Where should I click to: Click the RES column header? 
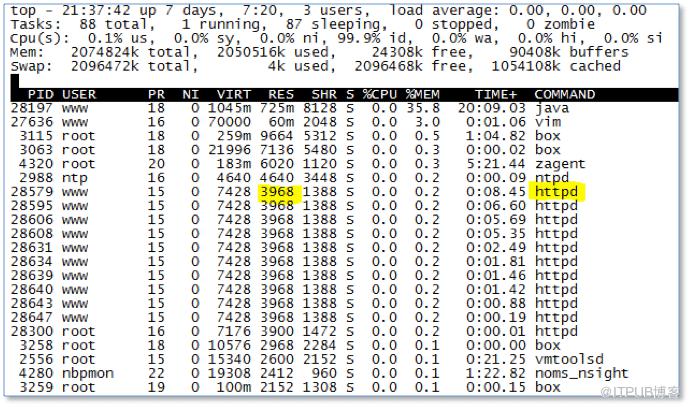[281, 94]
